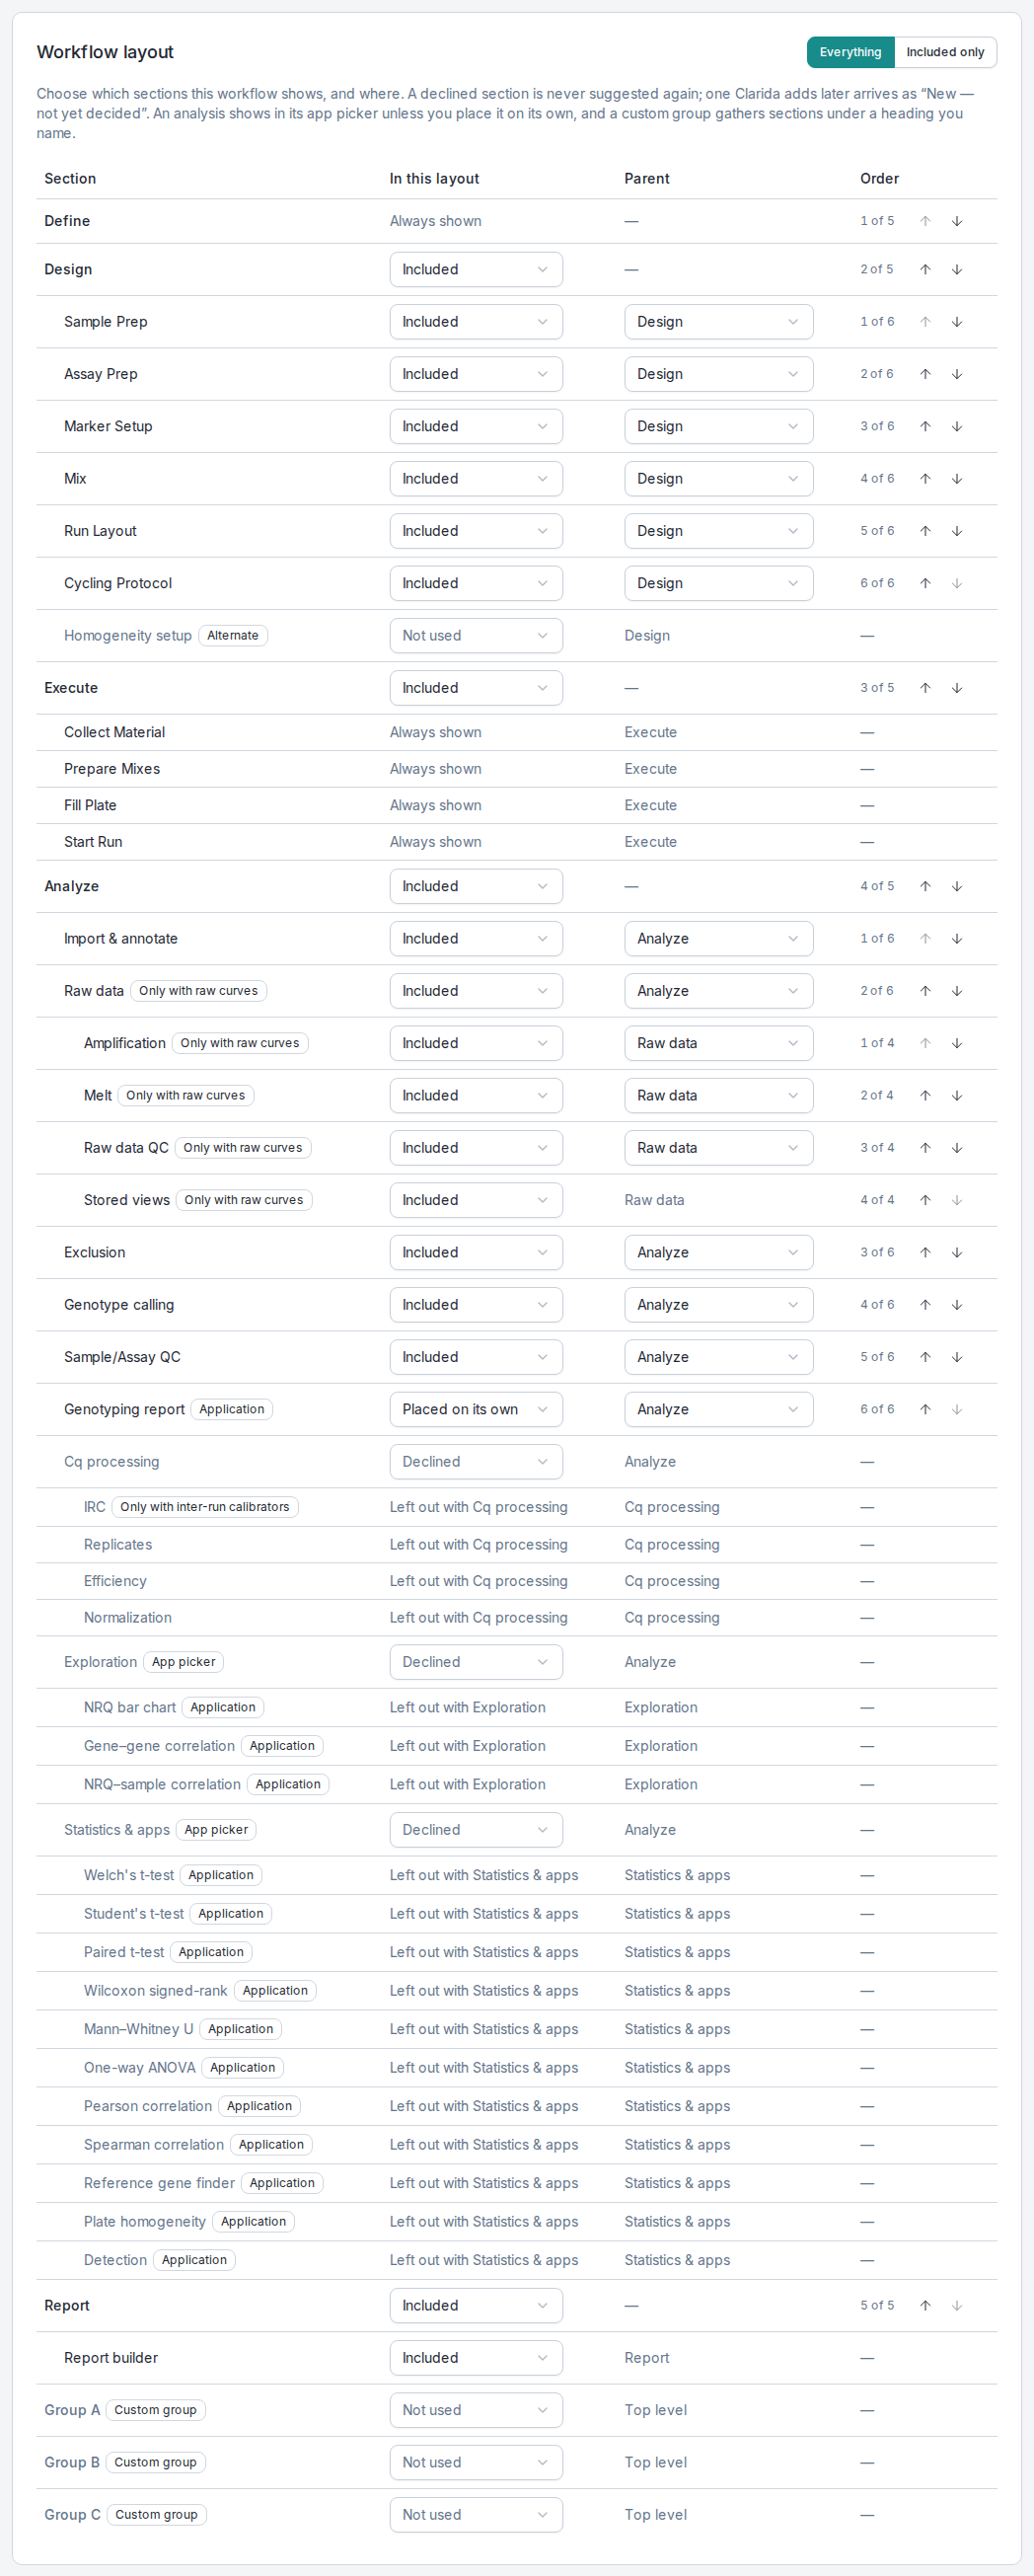Click the Collect Material row label

[x=114, y=733]
